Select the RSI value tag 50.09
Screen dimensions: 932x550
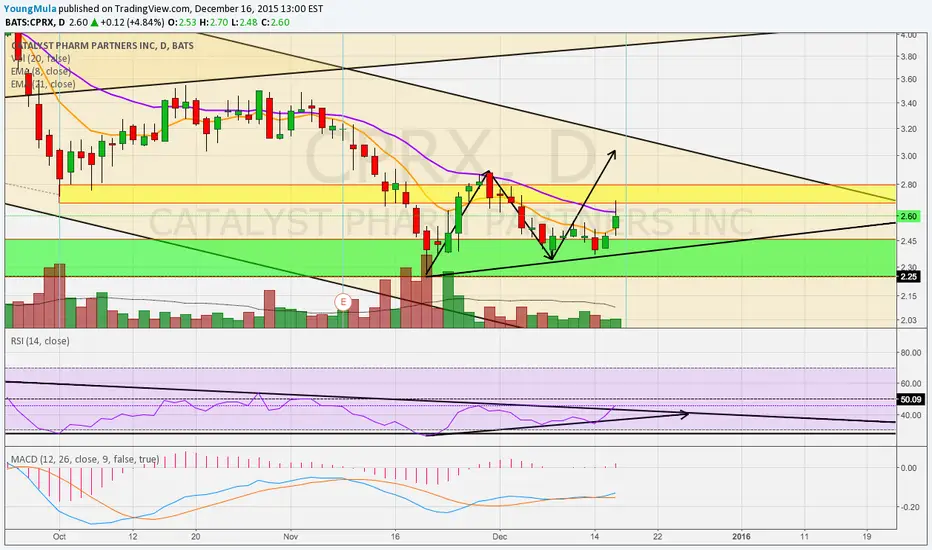click(x=910, y=400)
